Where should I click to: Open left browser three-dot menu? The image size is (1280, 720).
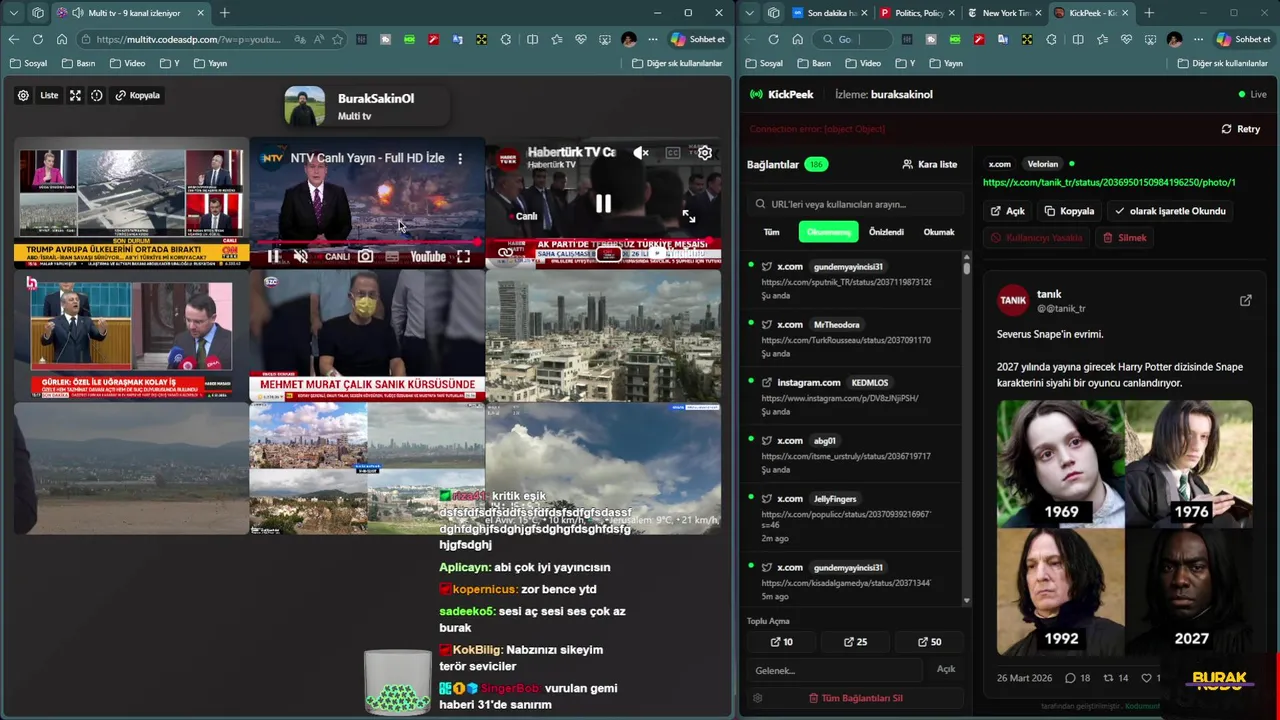click(652, 39)
